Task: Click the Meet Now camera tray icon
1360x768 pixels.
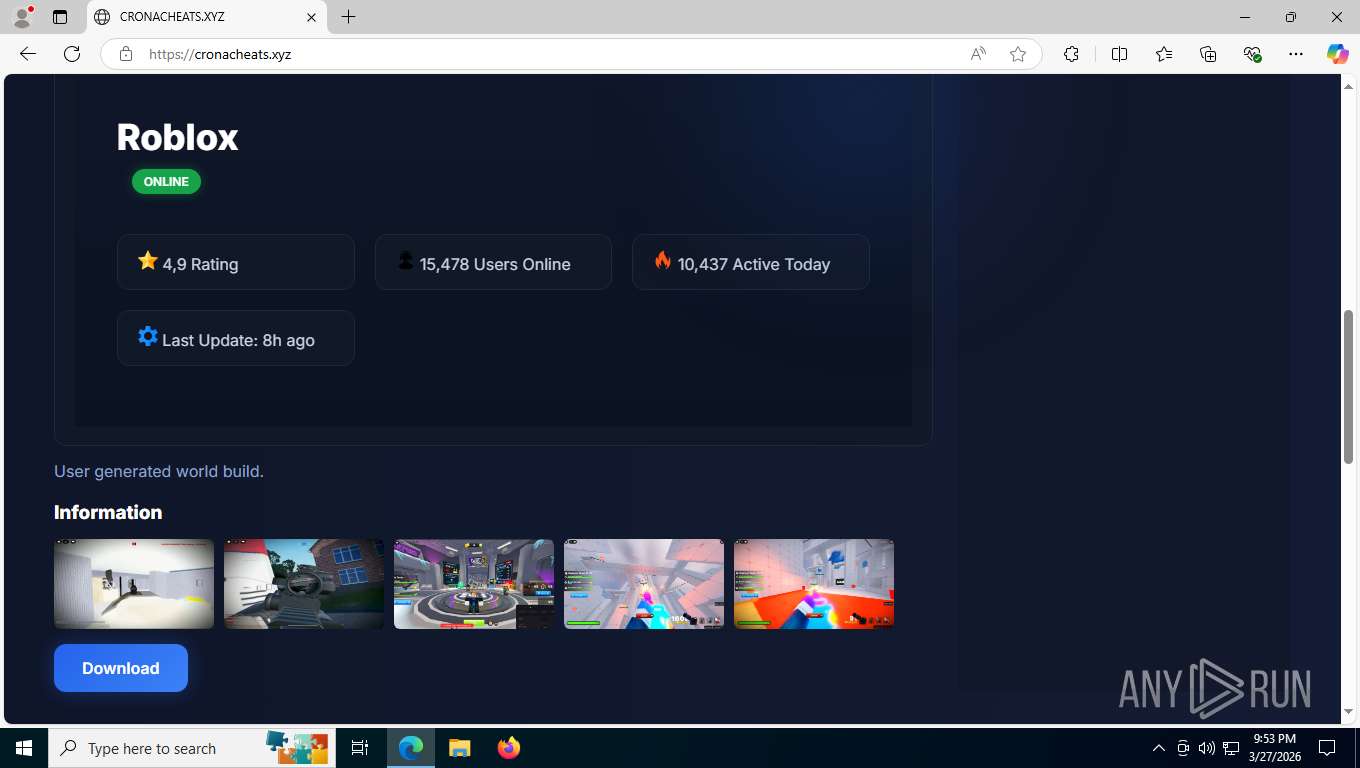Action: click(x=1183, y=748)
